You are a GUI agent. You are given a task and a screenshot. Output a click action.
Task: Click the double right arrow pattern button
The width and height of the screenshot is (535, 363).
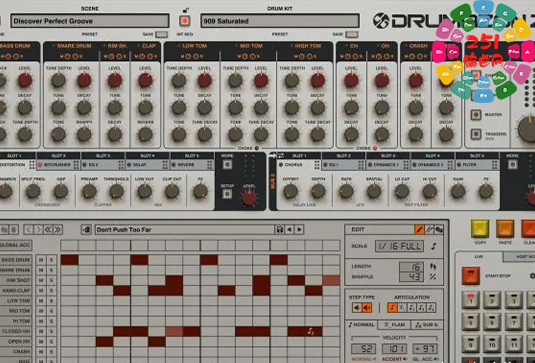[58, 230]
